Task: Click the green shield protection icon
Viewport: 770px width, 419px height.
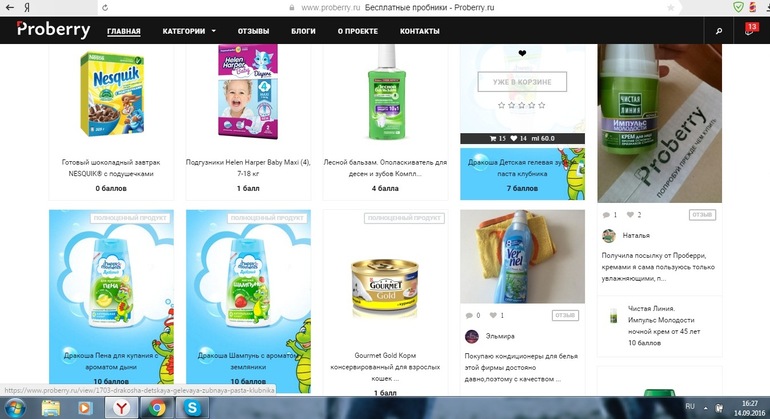Action: 738,7
